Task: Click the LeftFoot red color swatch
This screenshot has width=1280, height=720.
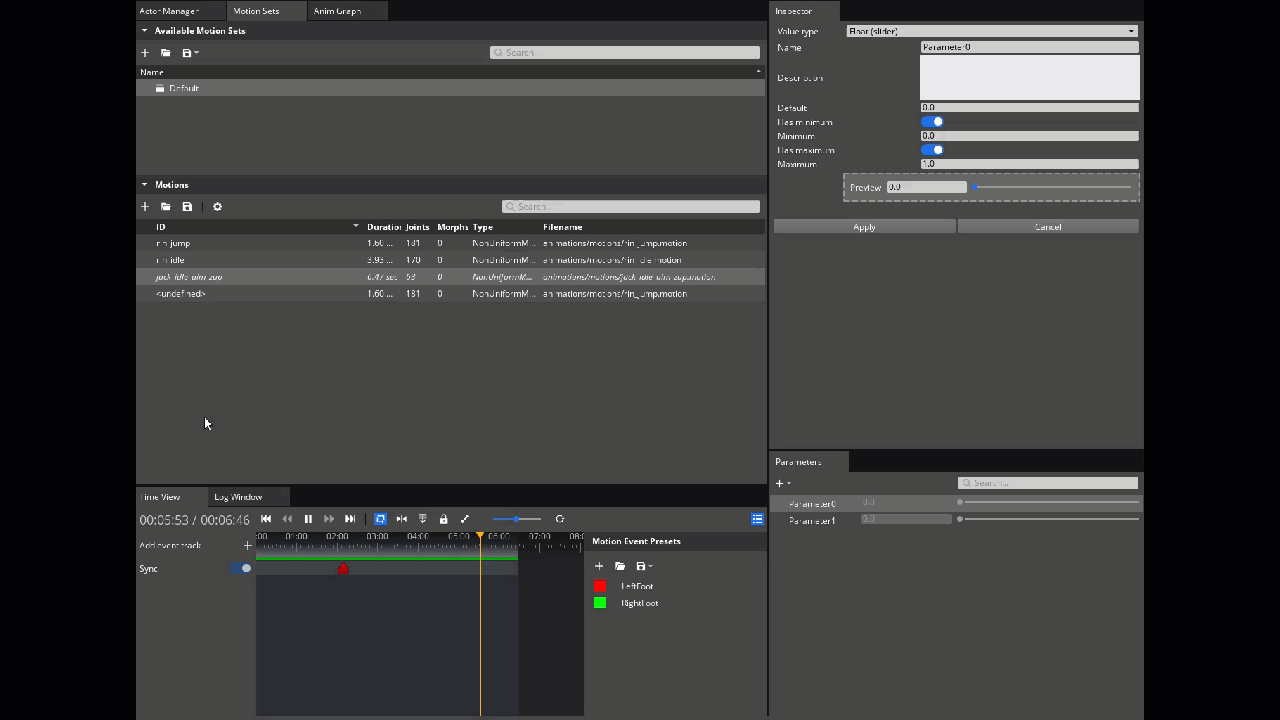Action: point(599,586)
